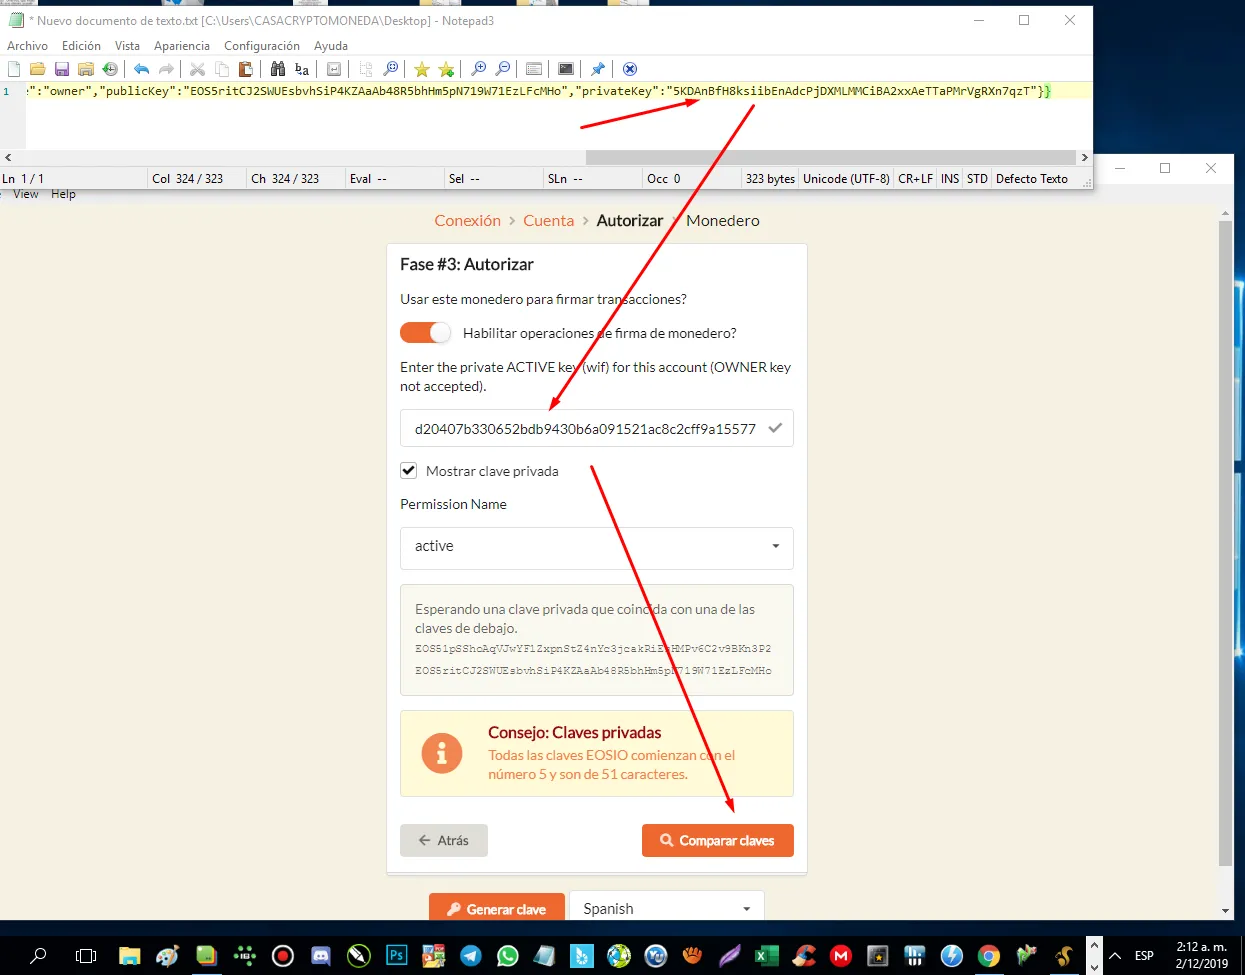1245x975 pixels.
Task: Open the Help menu of back window
Action: coord(63,194)
